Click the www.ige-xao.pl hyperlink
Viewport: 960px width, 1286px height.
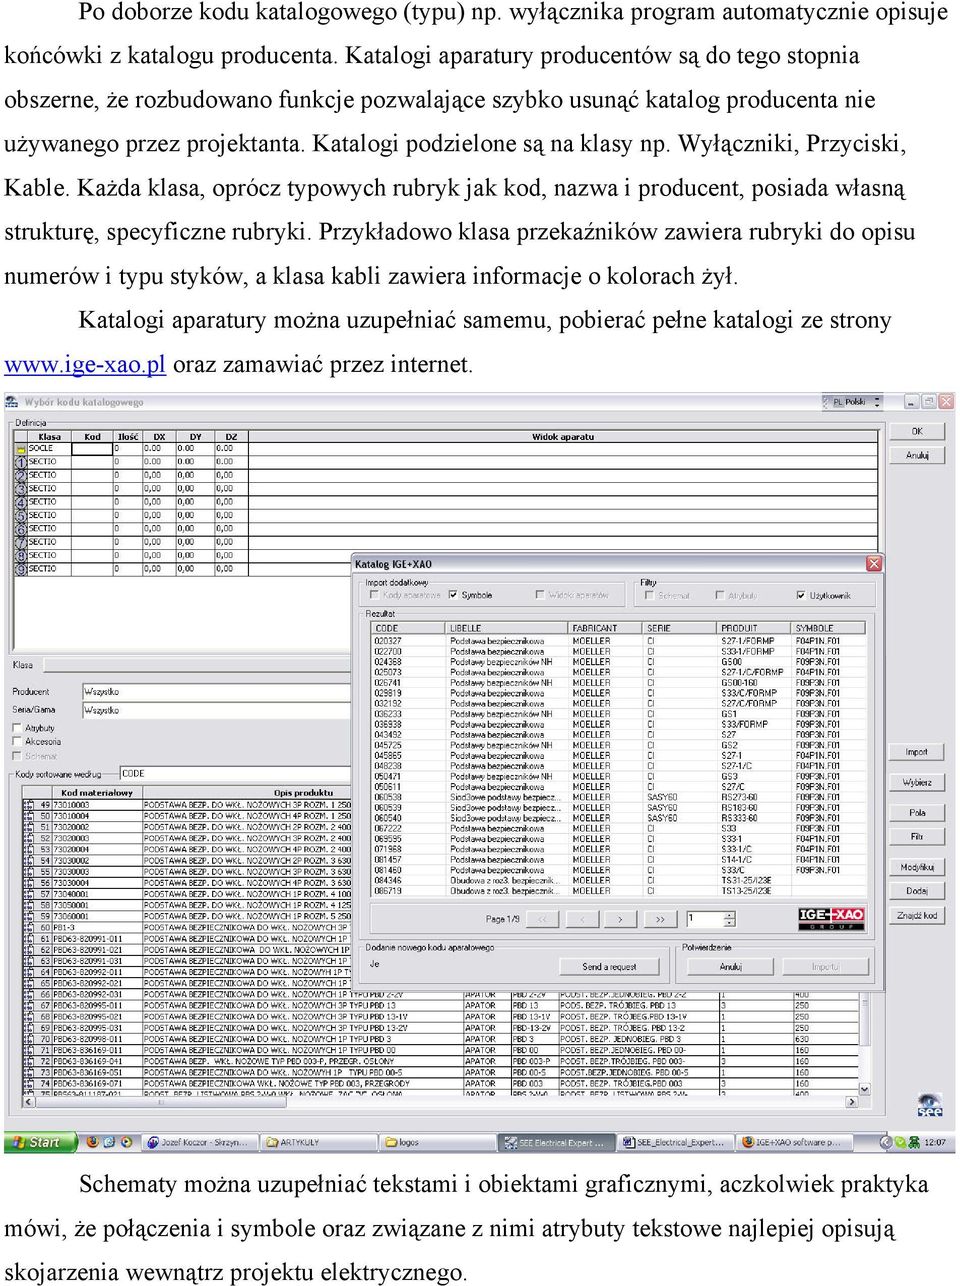(x=85, y=364)
